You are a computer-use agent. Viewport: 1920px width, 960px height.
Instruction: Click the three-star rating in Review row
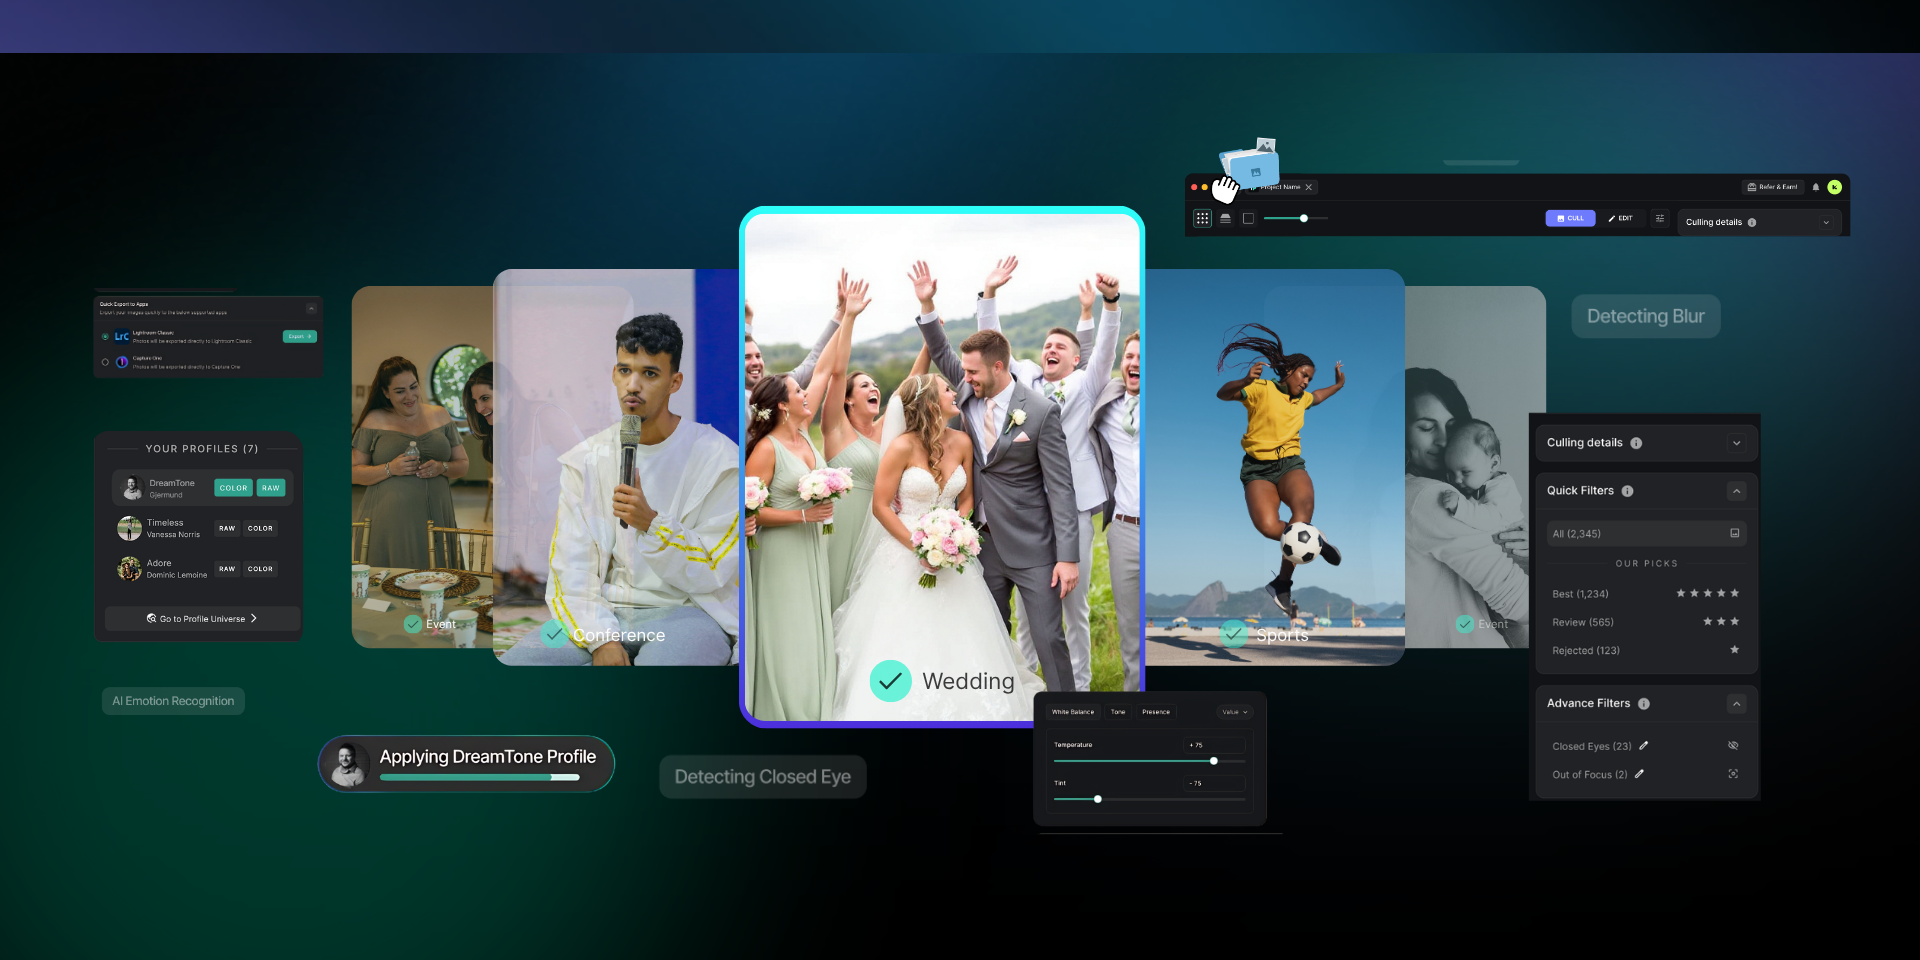click(1721, 621)
